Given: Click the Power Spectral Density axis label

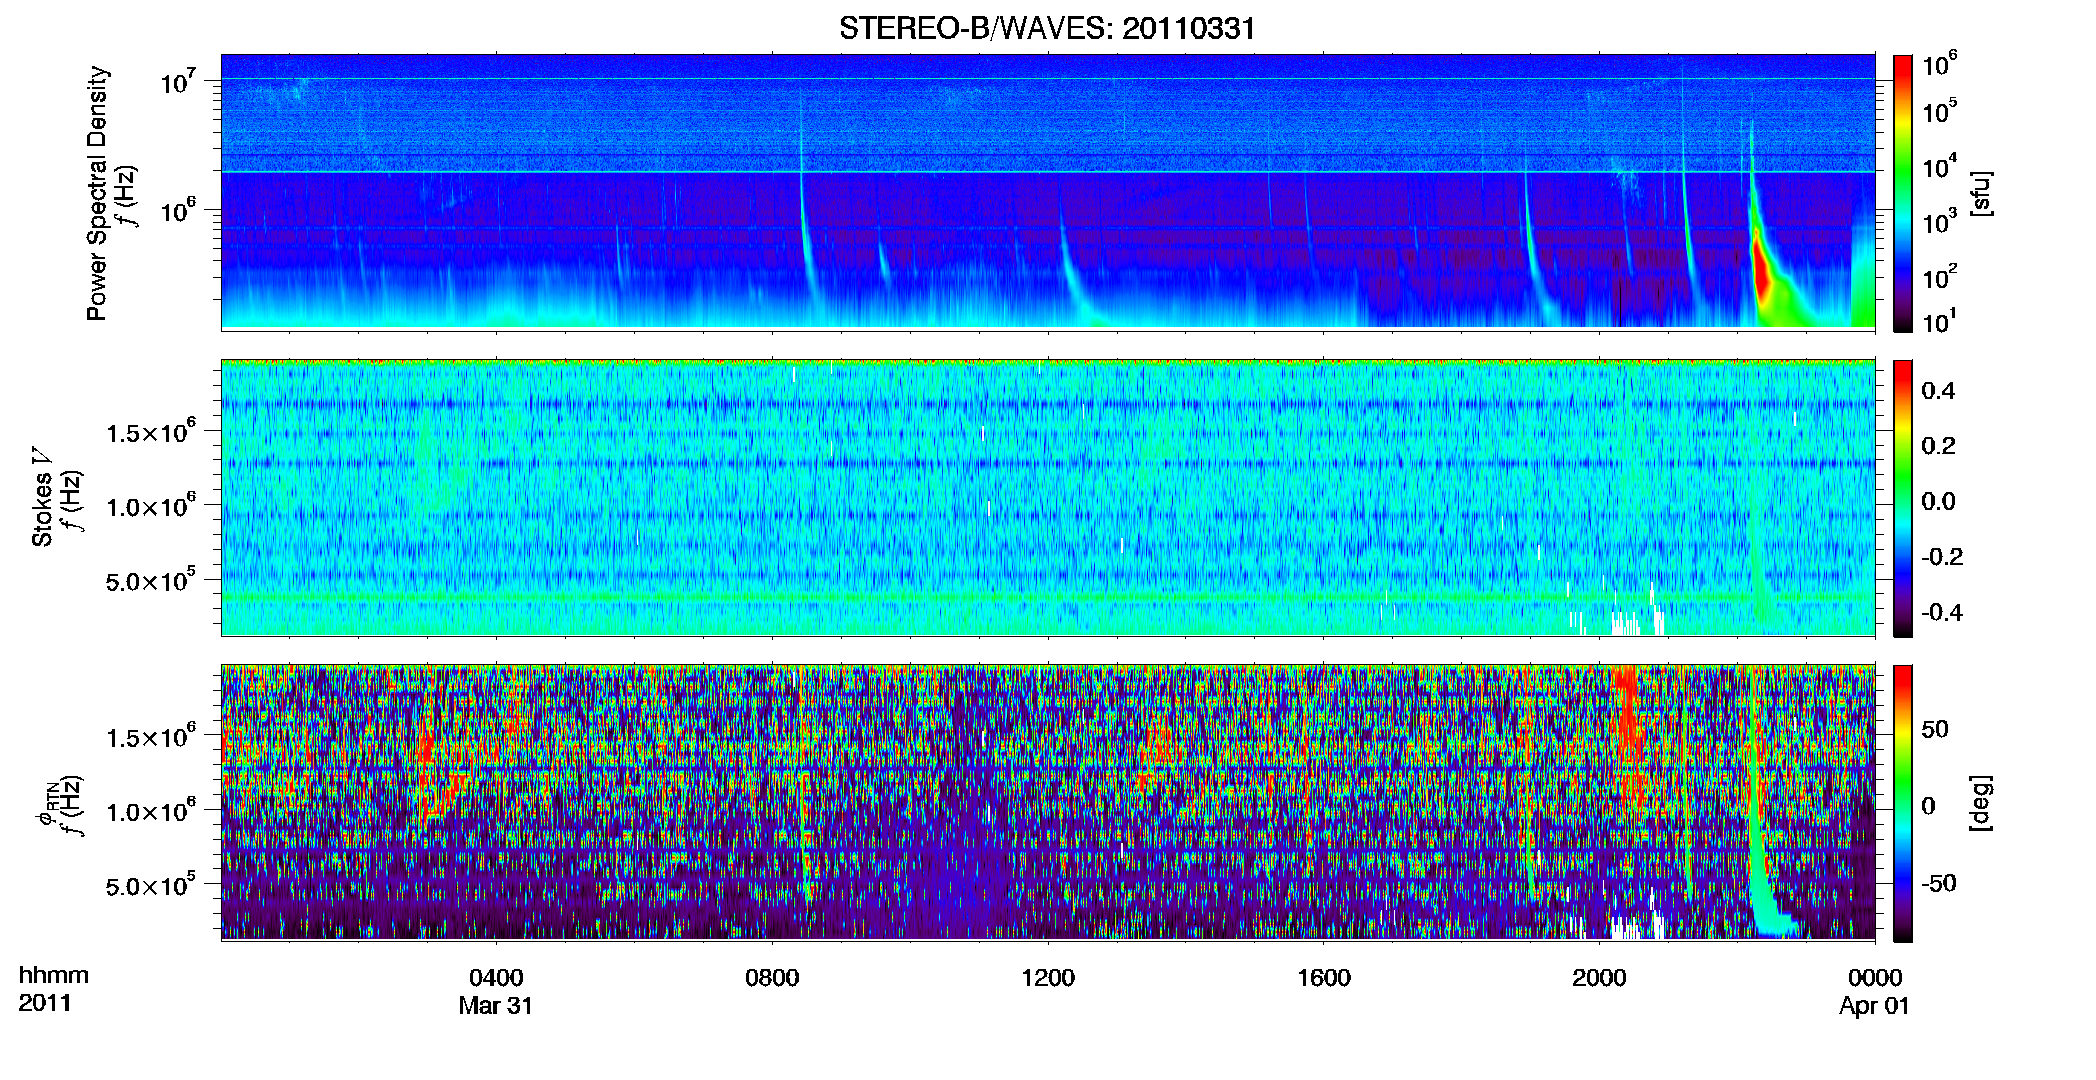Looking at the screenshot, I should (x=97, y=193).
